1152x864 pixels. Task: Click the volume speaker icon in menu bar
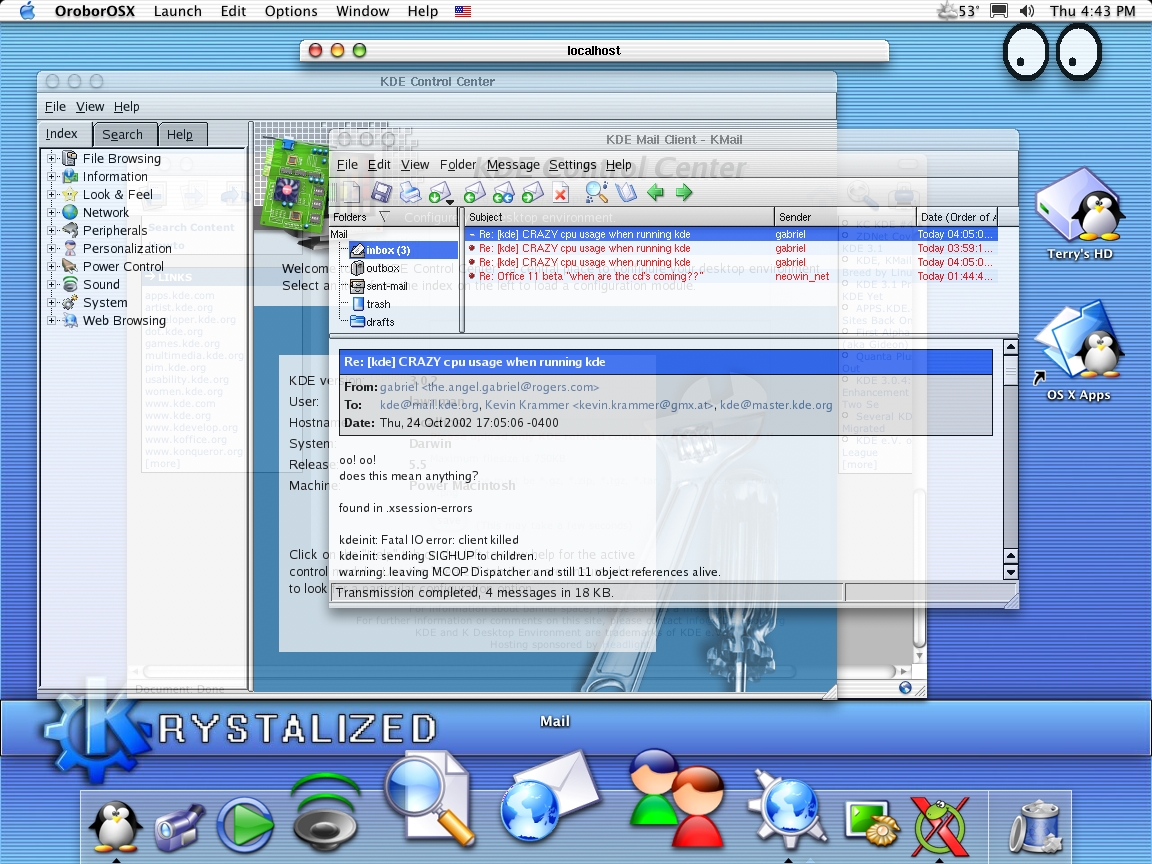point(1027,11)
